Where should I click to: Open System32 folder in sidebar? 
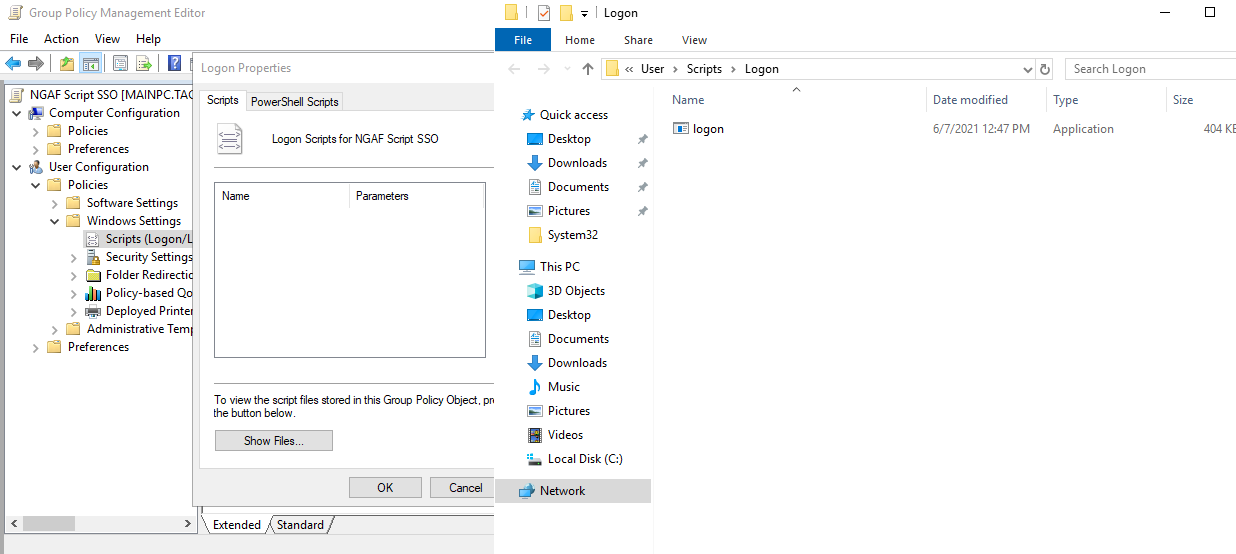[573, 235]
